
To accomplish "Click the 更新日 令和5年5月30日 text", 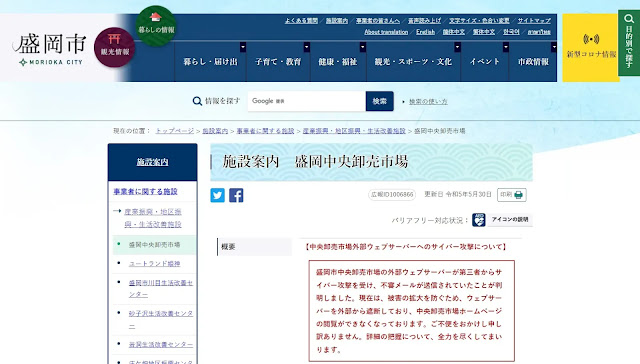I will tap(458, 194).
